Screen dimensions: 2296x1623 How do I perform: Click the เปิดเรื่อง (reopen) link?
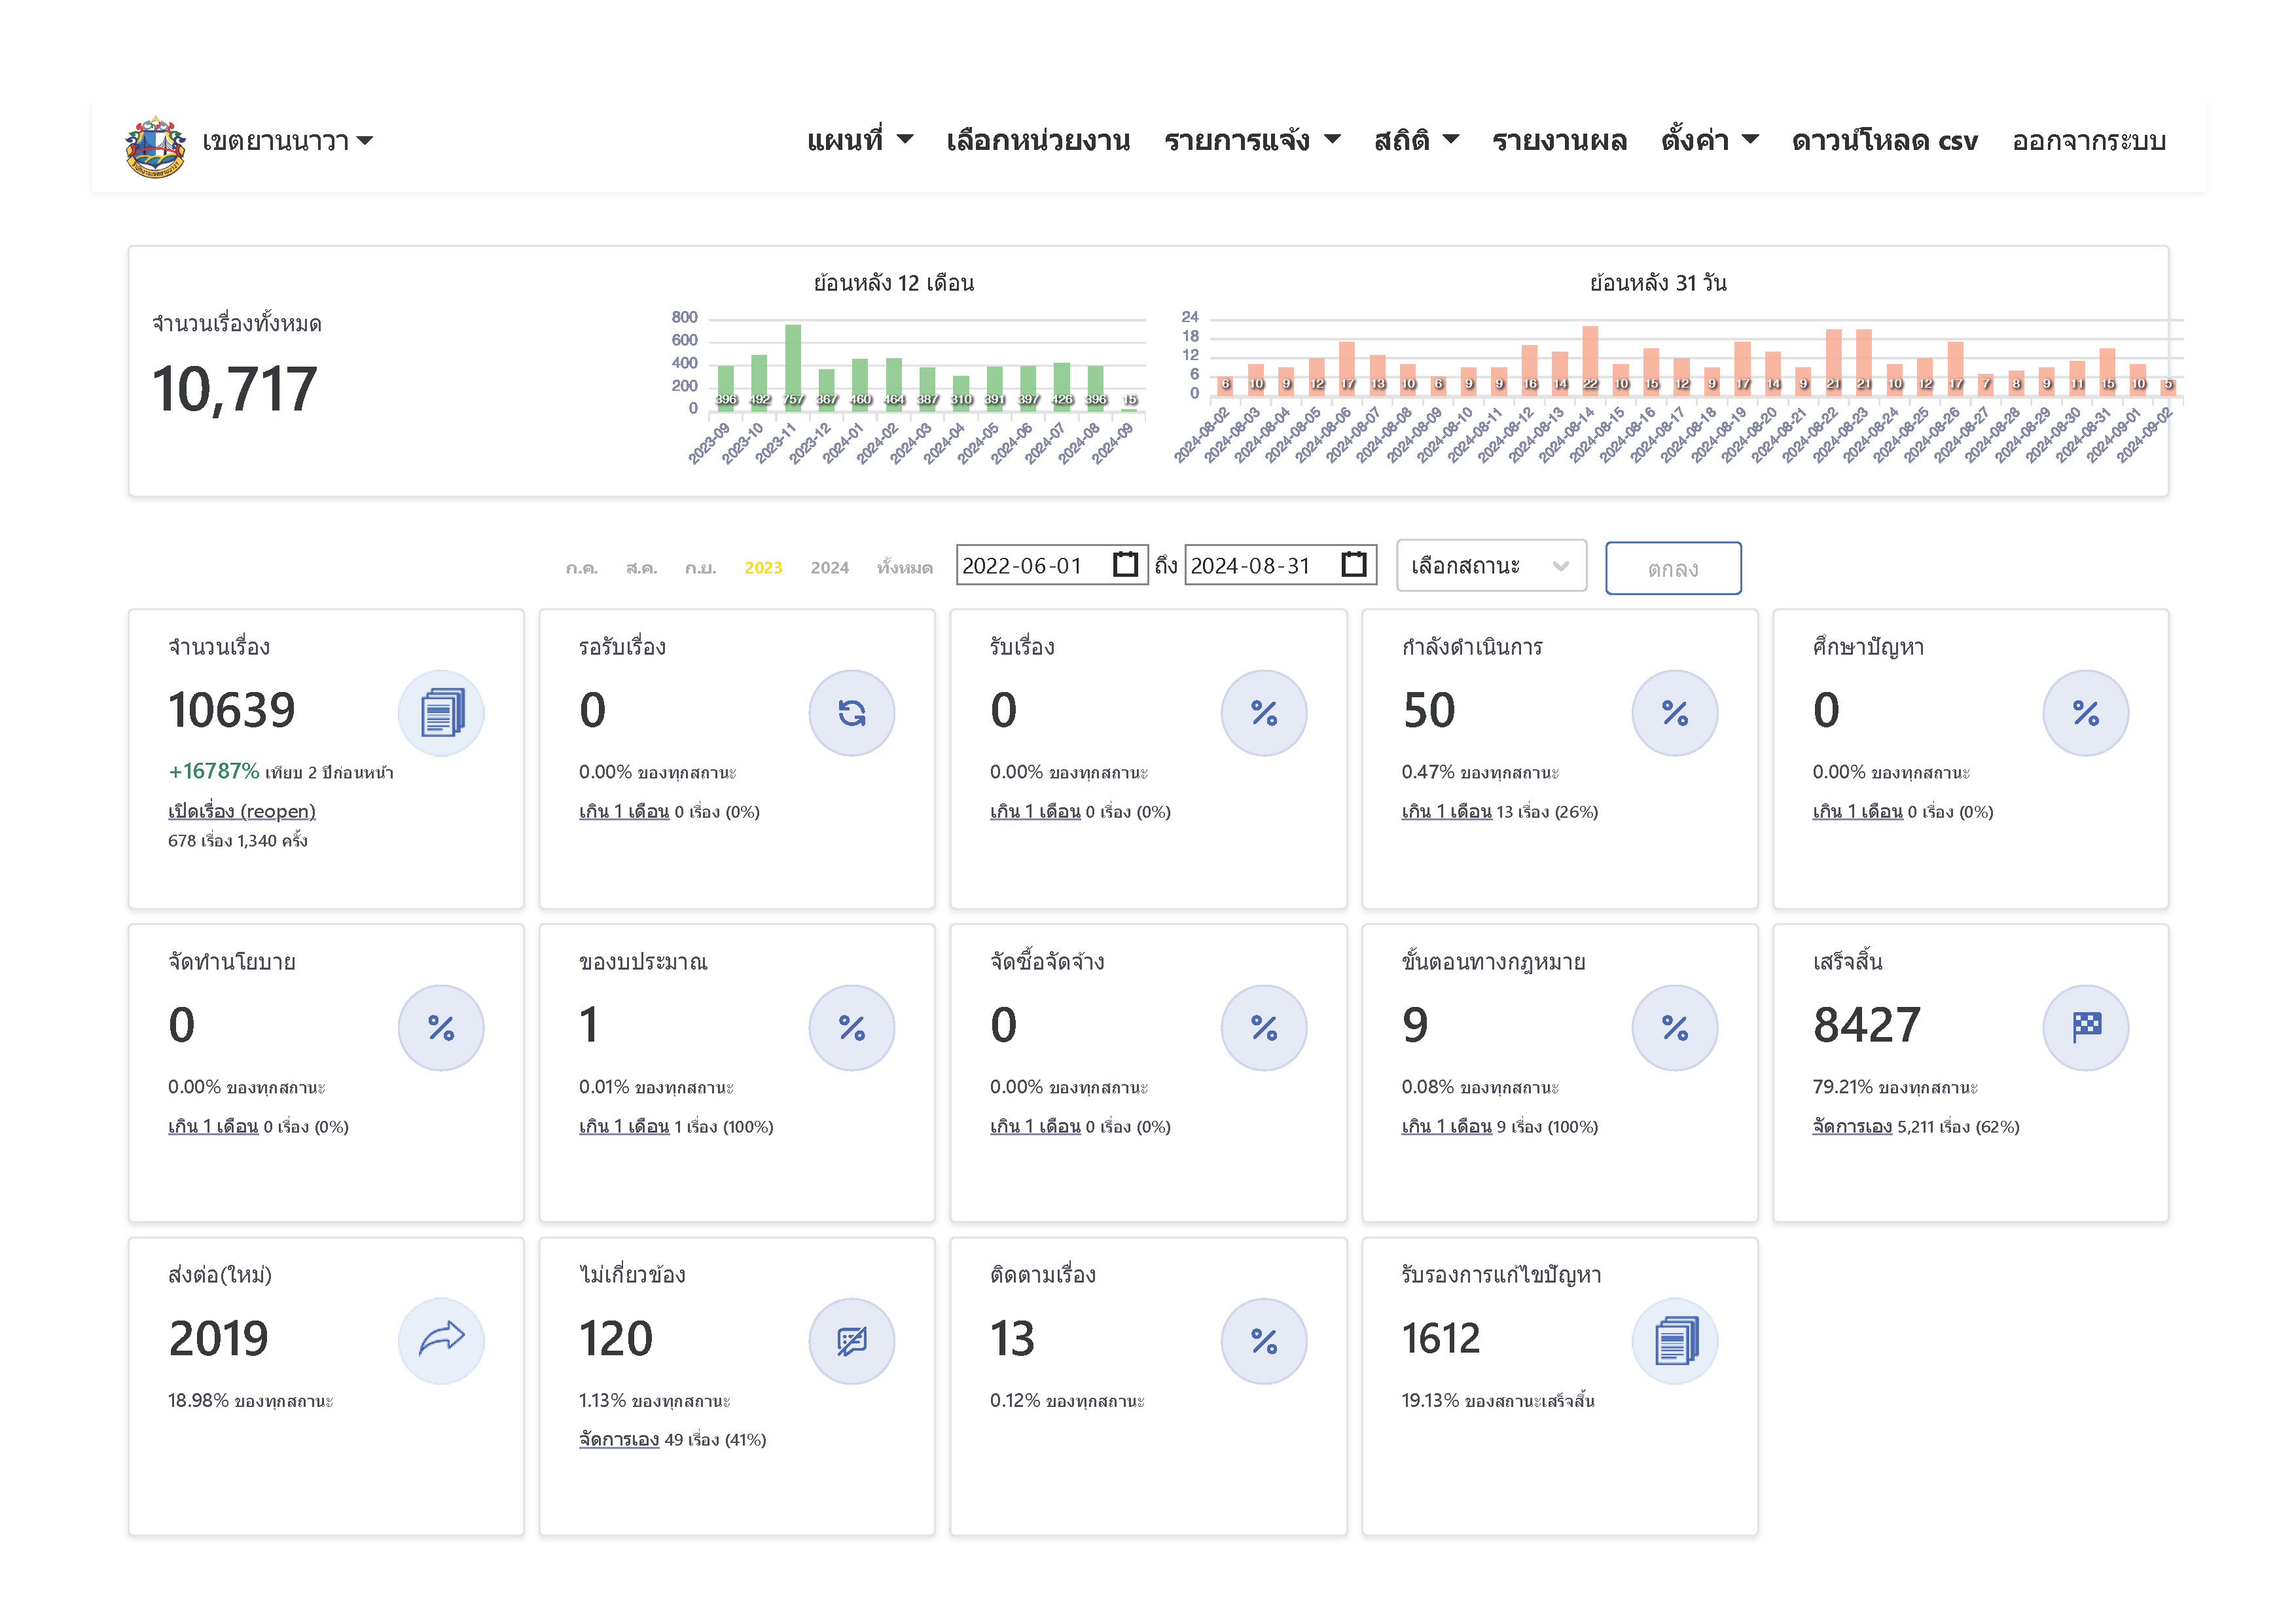tap(242, 811)
